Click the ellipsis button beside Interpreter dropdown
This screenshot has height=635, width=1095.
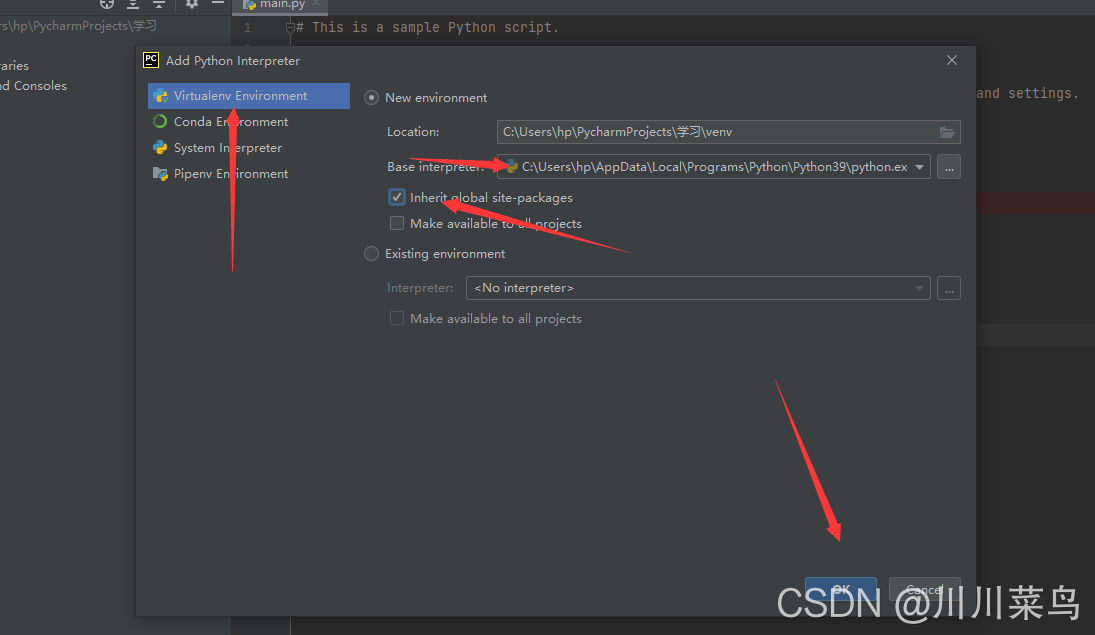[949, 288]
